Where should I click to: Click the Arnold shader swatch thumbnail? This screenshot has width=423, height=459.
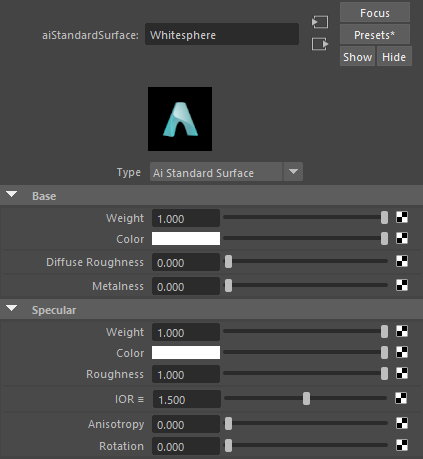[180, 119]
